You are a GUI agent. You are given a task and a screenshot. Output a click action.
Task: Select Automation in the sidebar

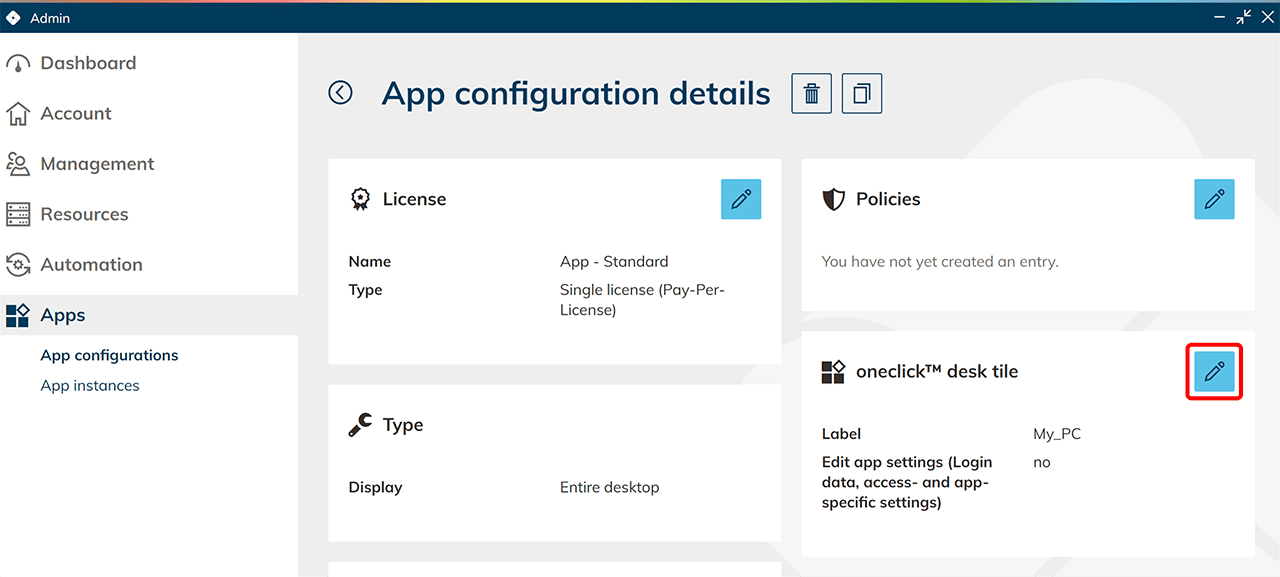pos(91,265)
